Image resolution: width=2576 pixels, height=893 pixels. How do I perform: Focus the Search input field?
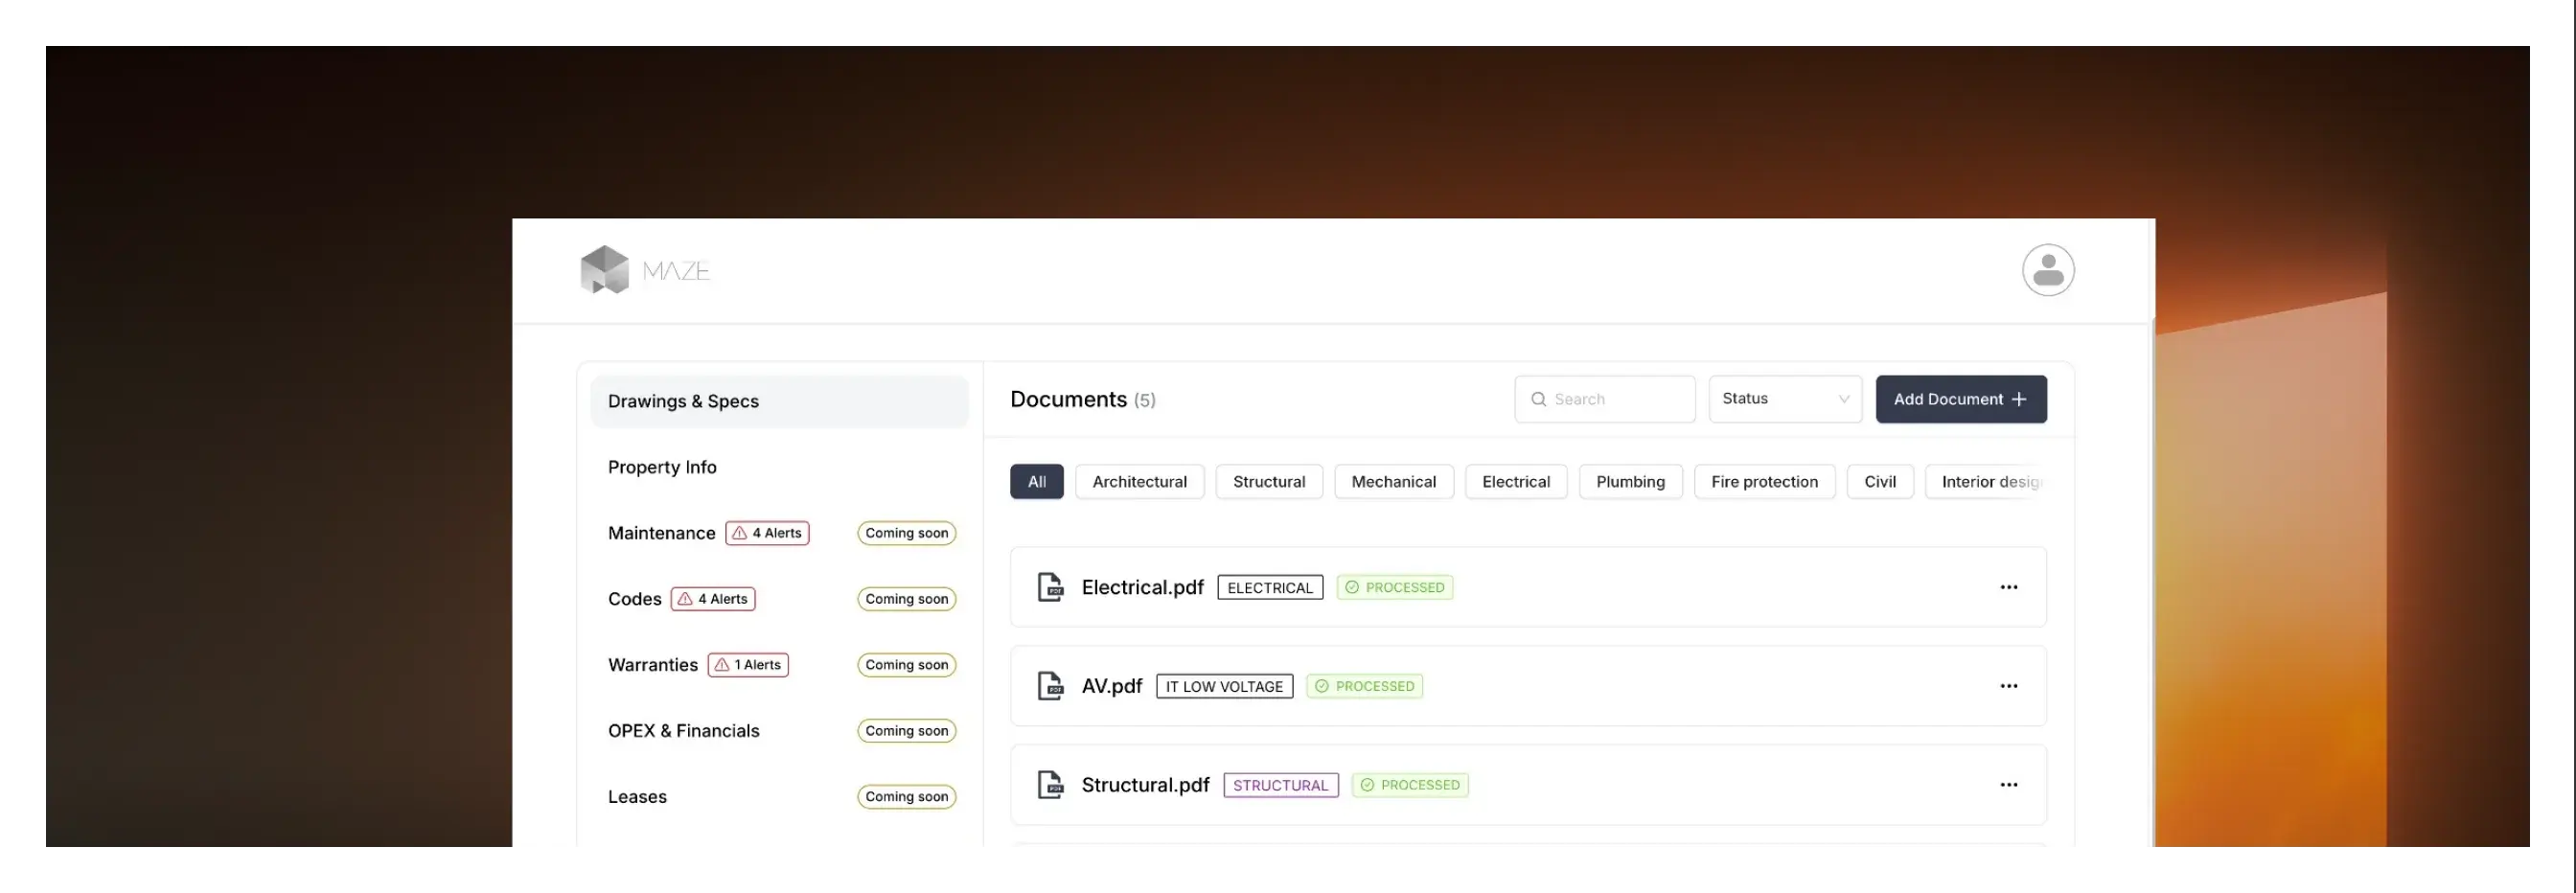tap(1605, 399)
